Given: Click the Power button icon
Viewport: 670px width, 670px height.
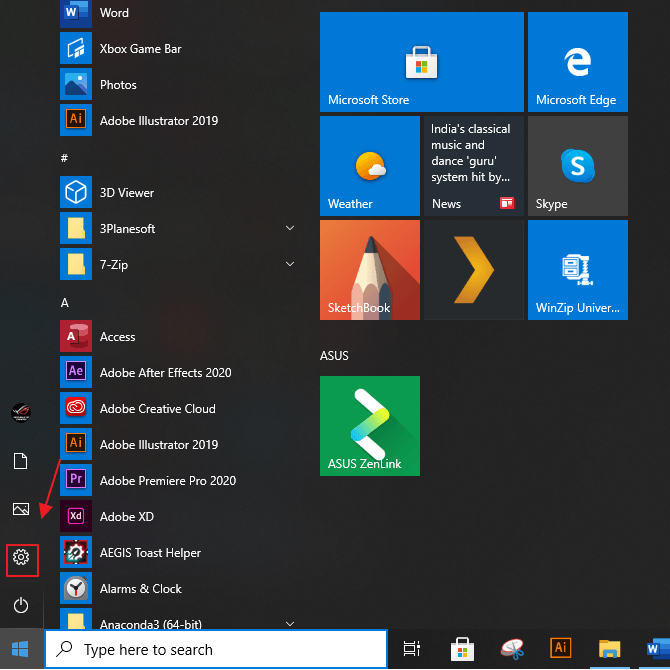Looking at the screenshot, I should coord(21,605).
